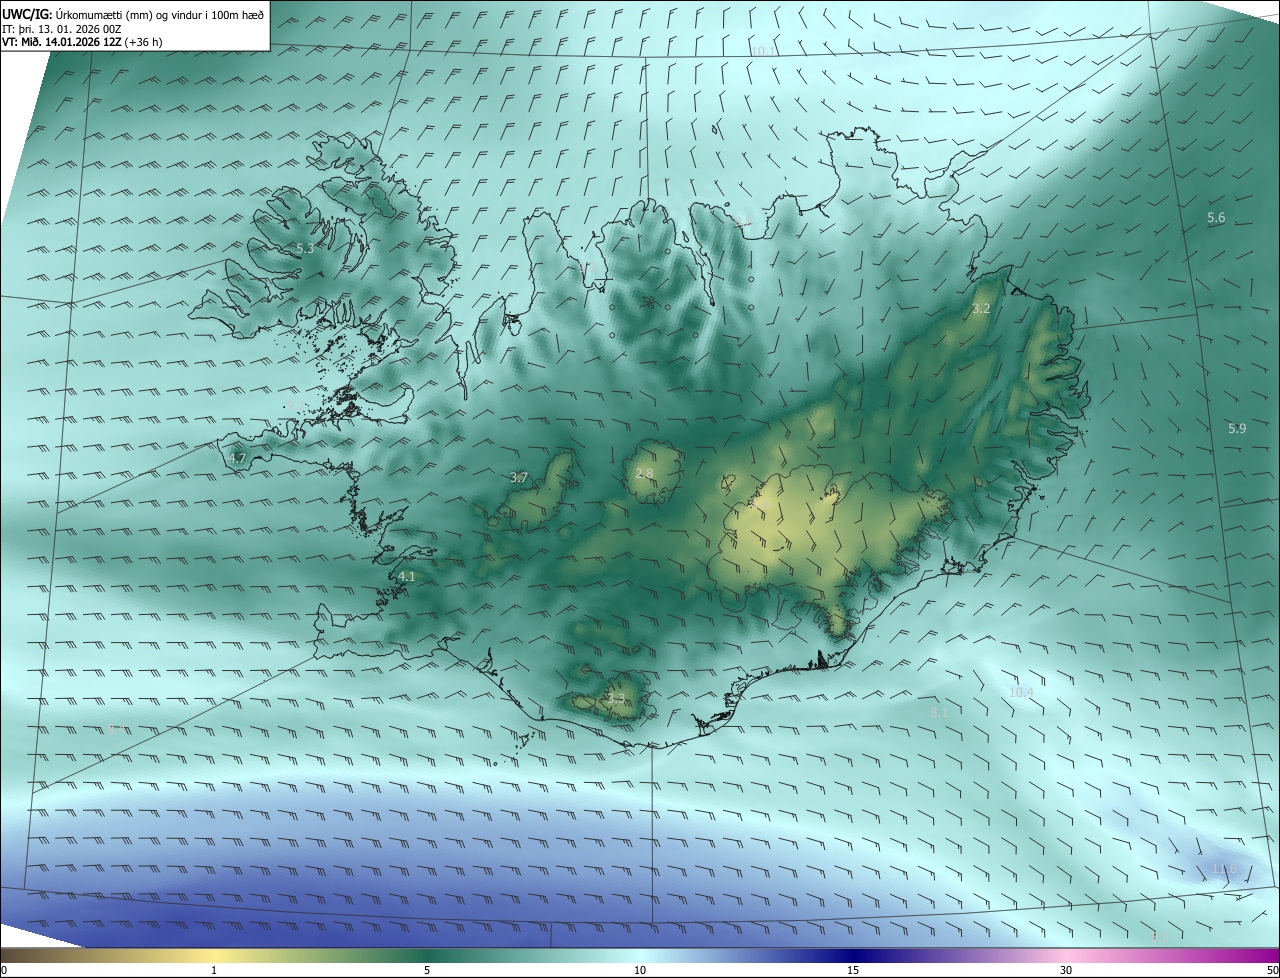Click the dark navy section of the color scale

[853, 955]
